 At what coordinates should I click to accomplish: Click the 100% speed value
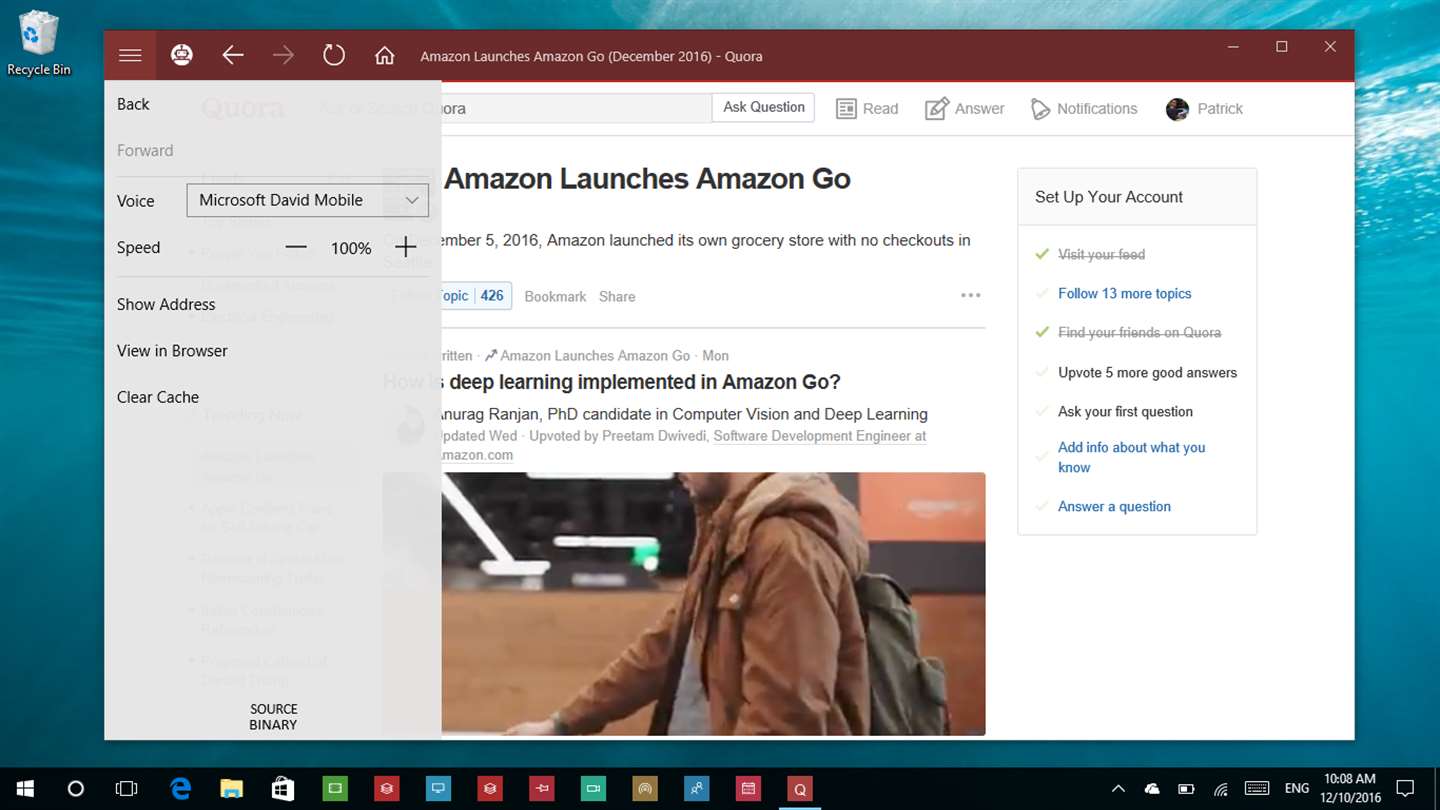click(x=351, y=248)
